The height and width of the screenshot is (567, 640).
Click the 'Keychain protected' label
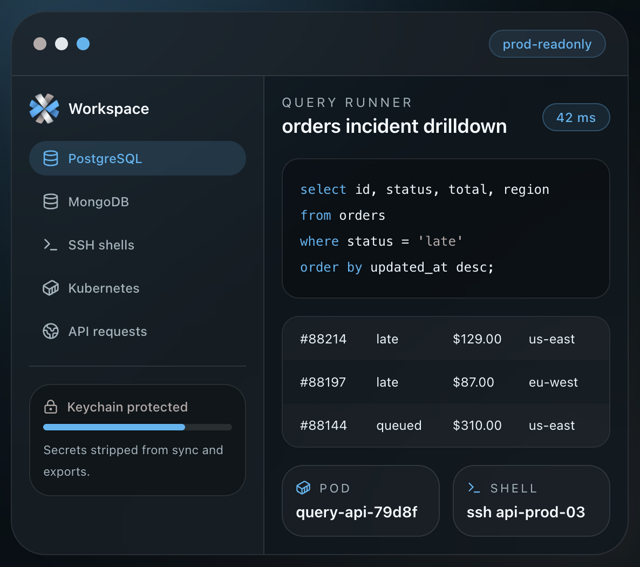click(x=127, y=407)
